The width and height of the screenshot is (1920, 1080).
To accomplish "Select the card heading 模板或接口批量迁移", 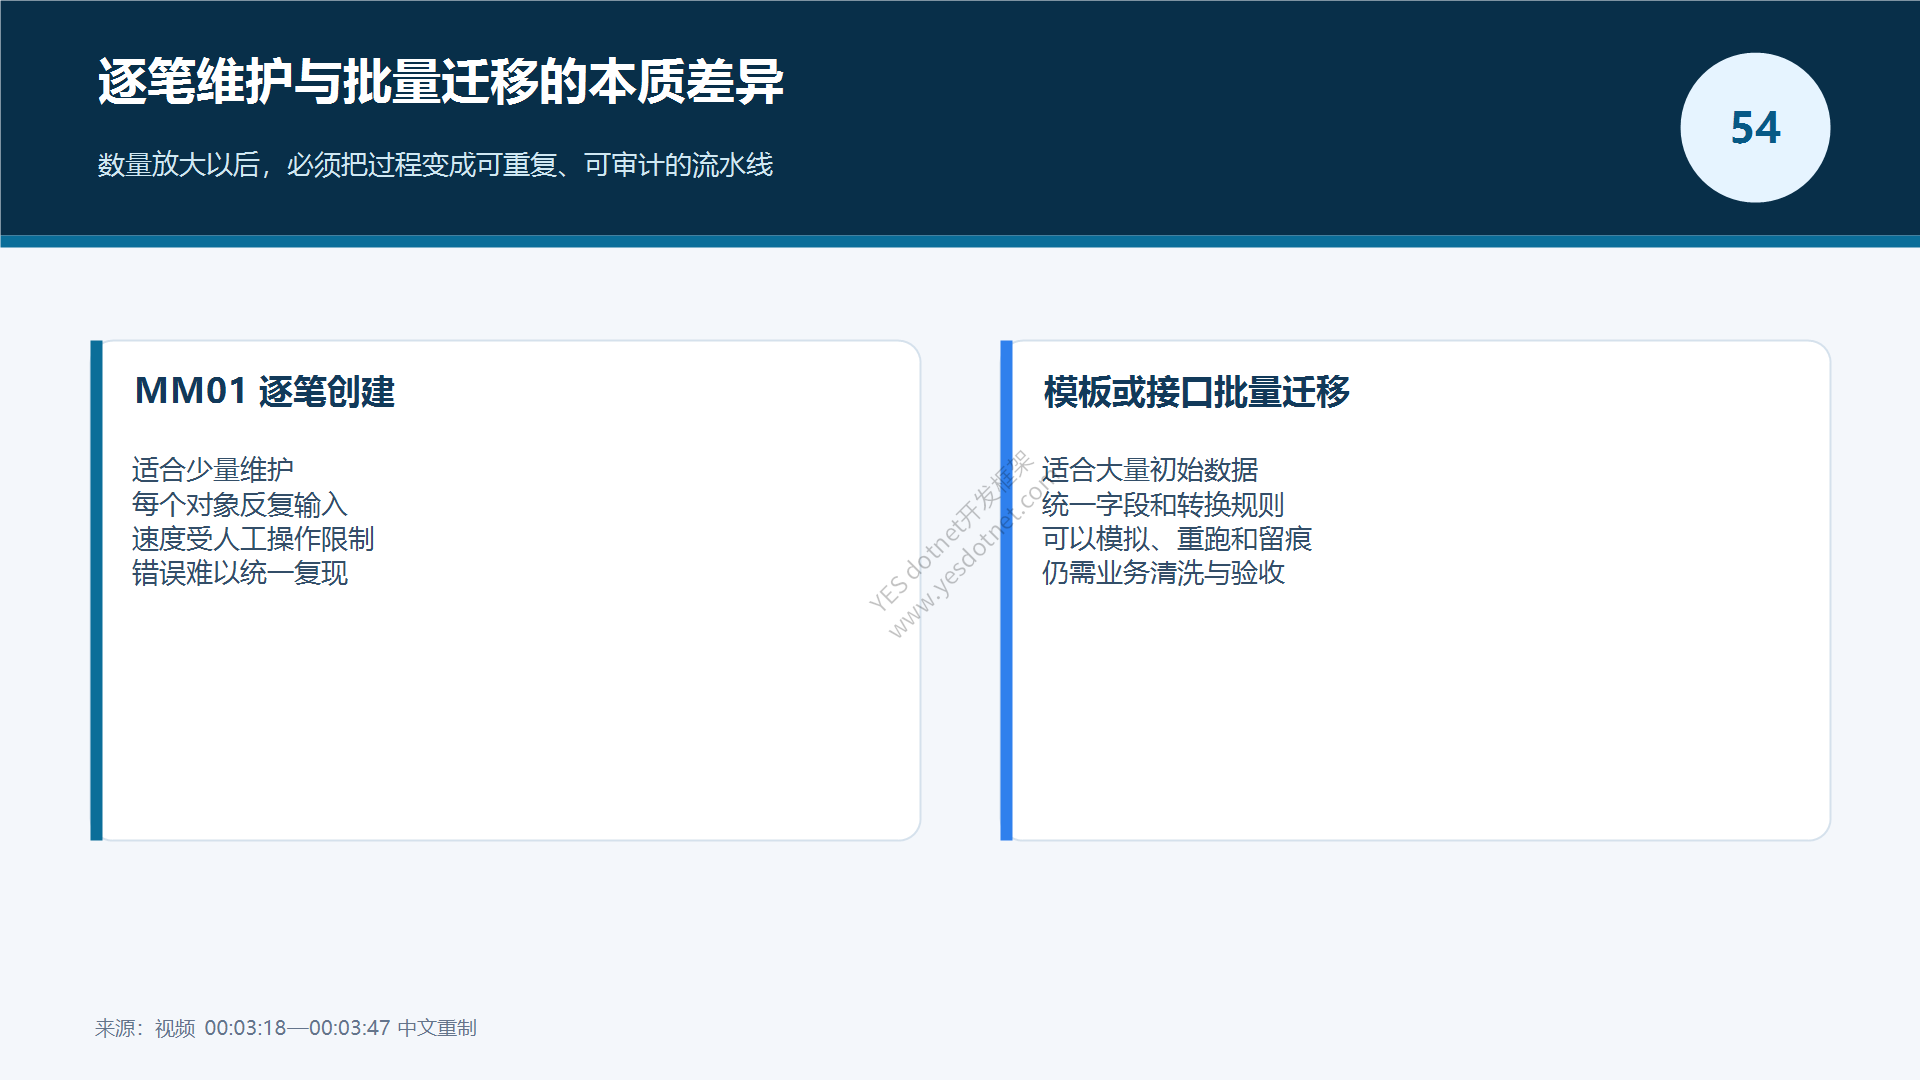I will tap(1197, 391).
